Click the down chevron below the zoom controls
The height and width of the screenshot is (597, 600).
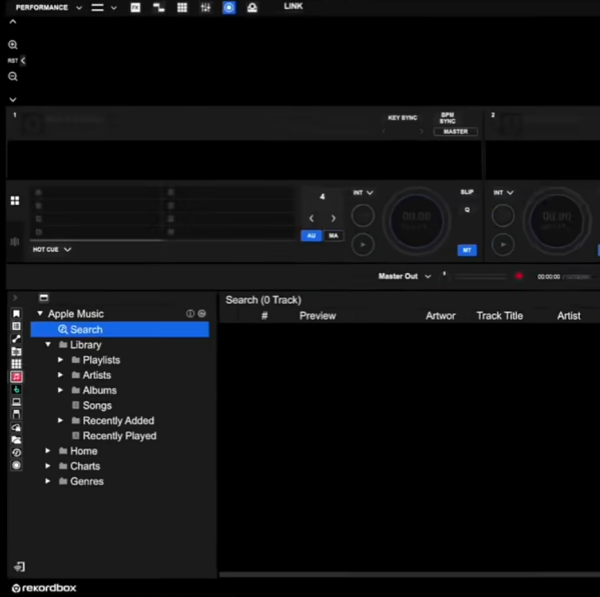click(13, 100)
